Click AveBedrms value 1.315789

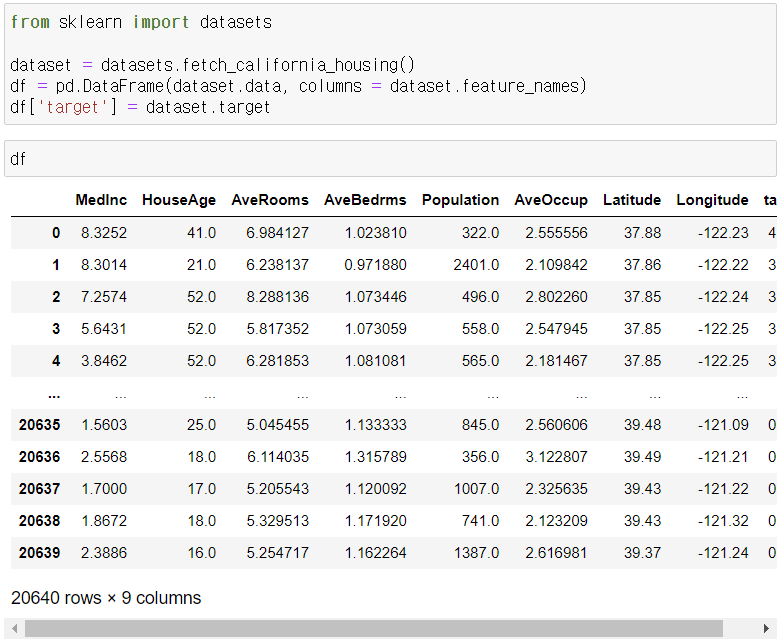click(x=375, y=457)
